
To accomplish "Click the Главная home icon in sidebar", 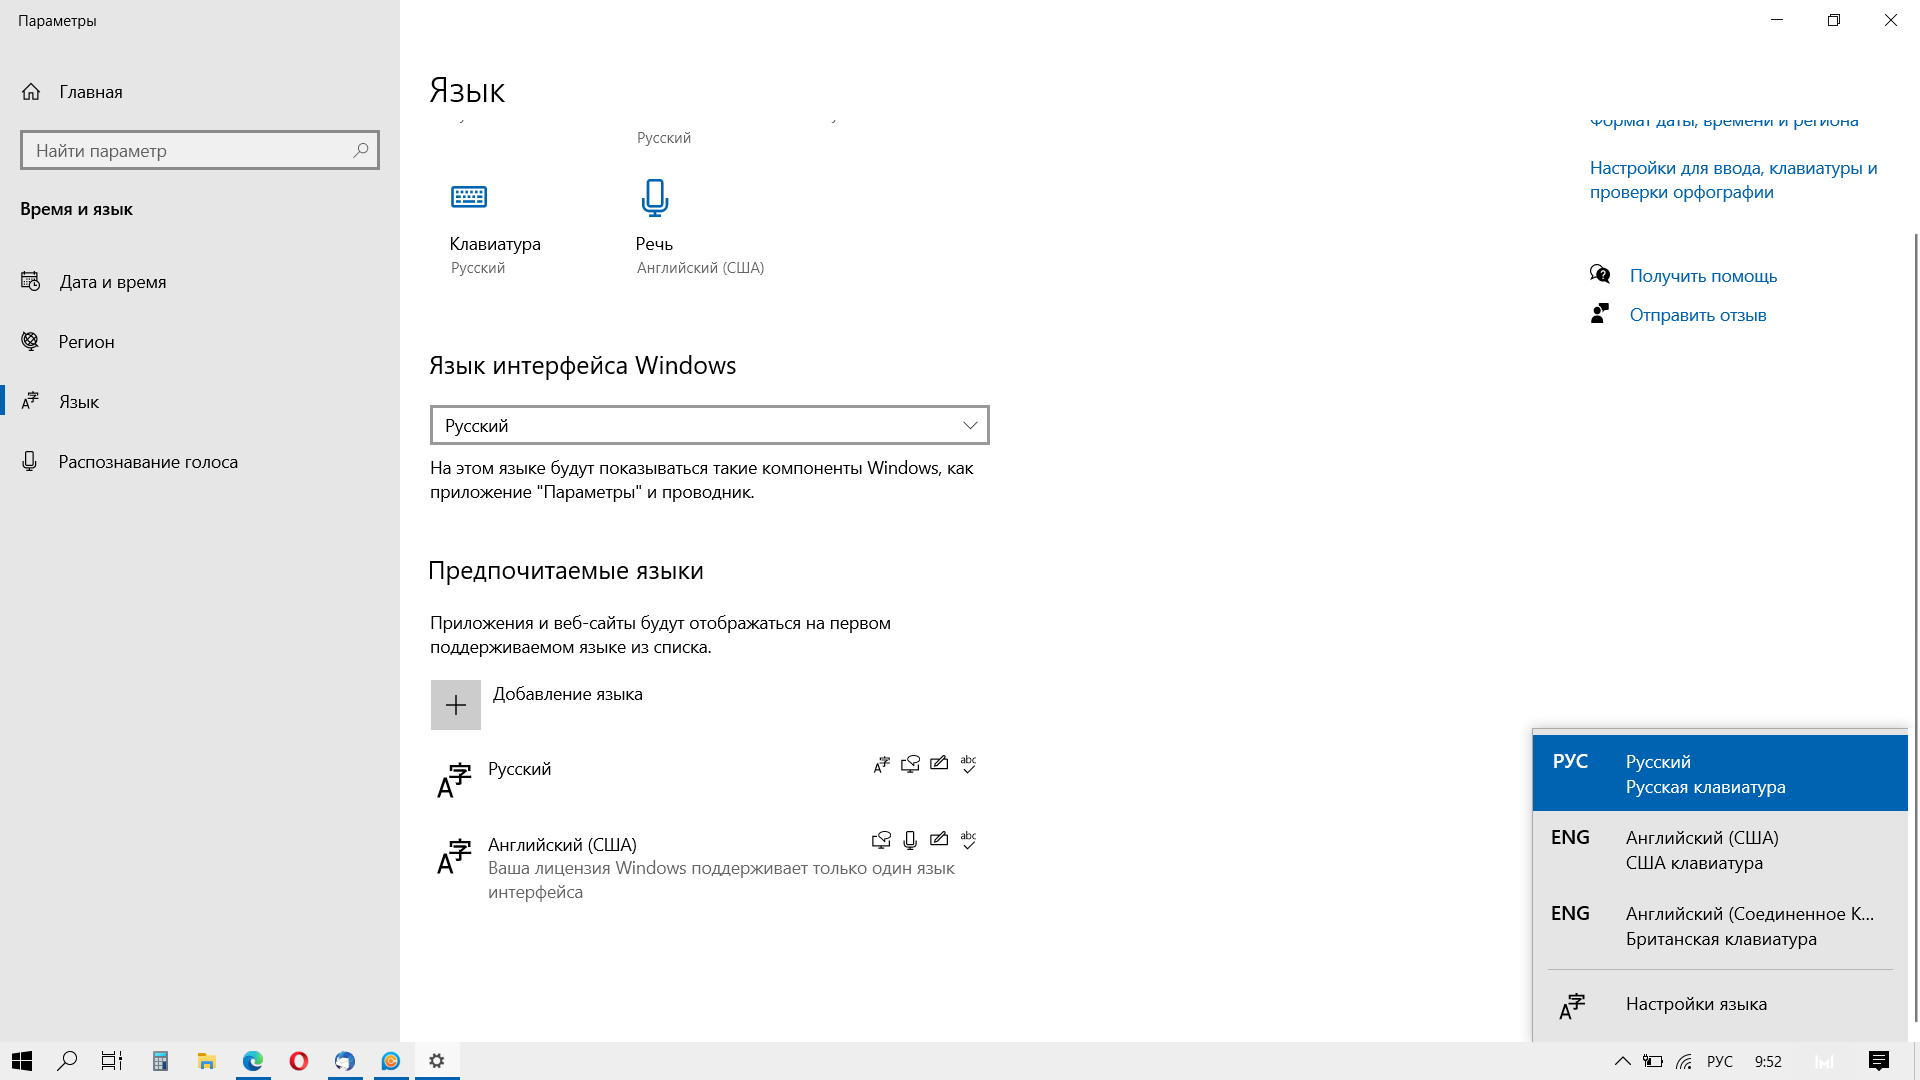I will tap(31, 92).
